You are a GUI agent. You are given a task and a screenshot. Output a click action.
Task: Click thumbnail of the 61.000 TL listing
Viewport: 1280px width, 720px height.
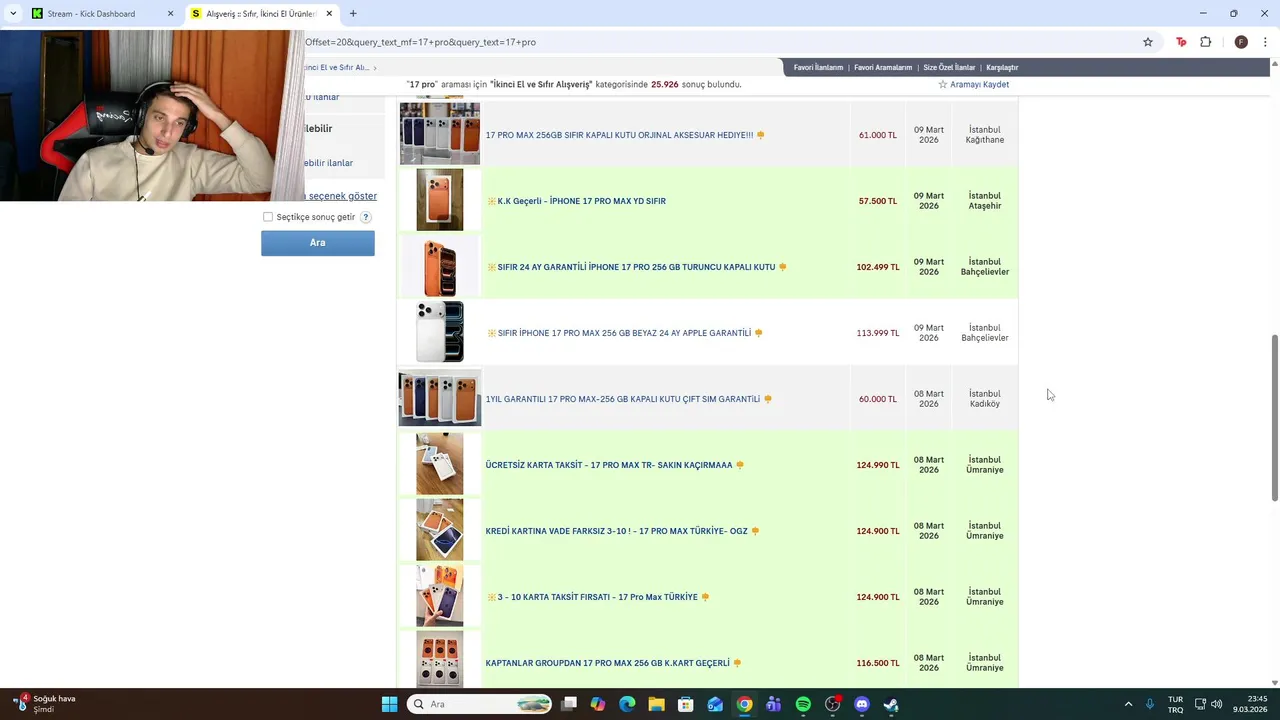tap(440, 133)
